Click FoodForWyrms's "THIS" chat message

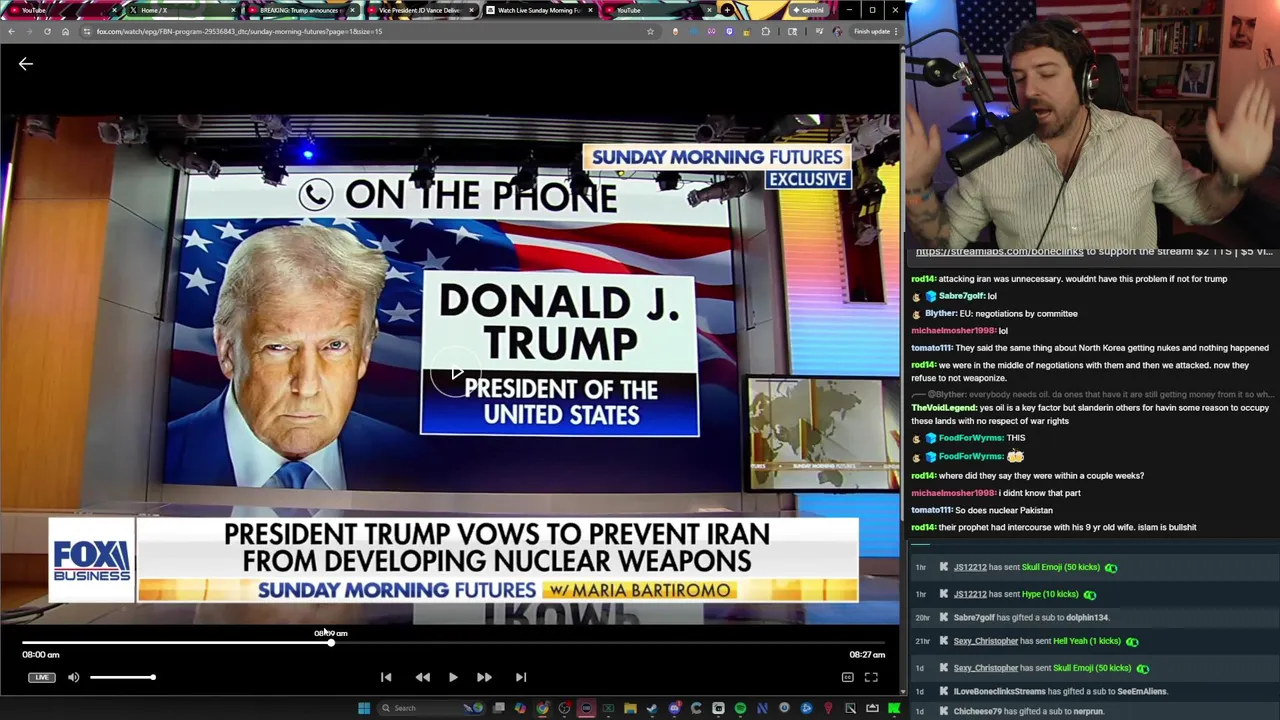click(x=967, y=438)
